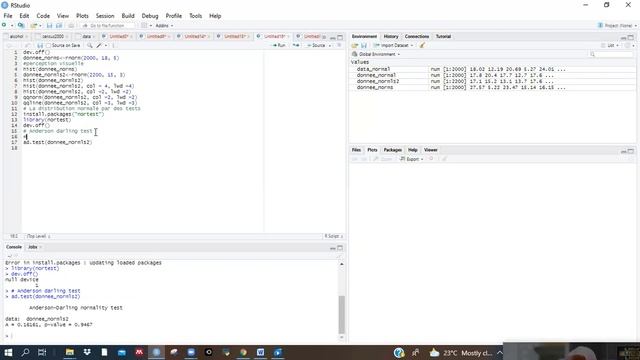The image size is (640, 360).
Task: Click the Windows Start button
Action: coord(8,352)
